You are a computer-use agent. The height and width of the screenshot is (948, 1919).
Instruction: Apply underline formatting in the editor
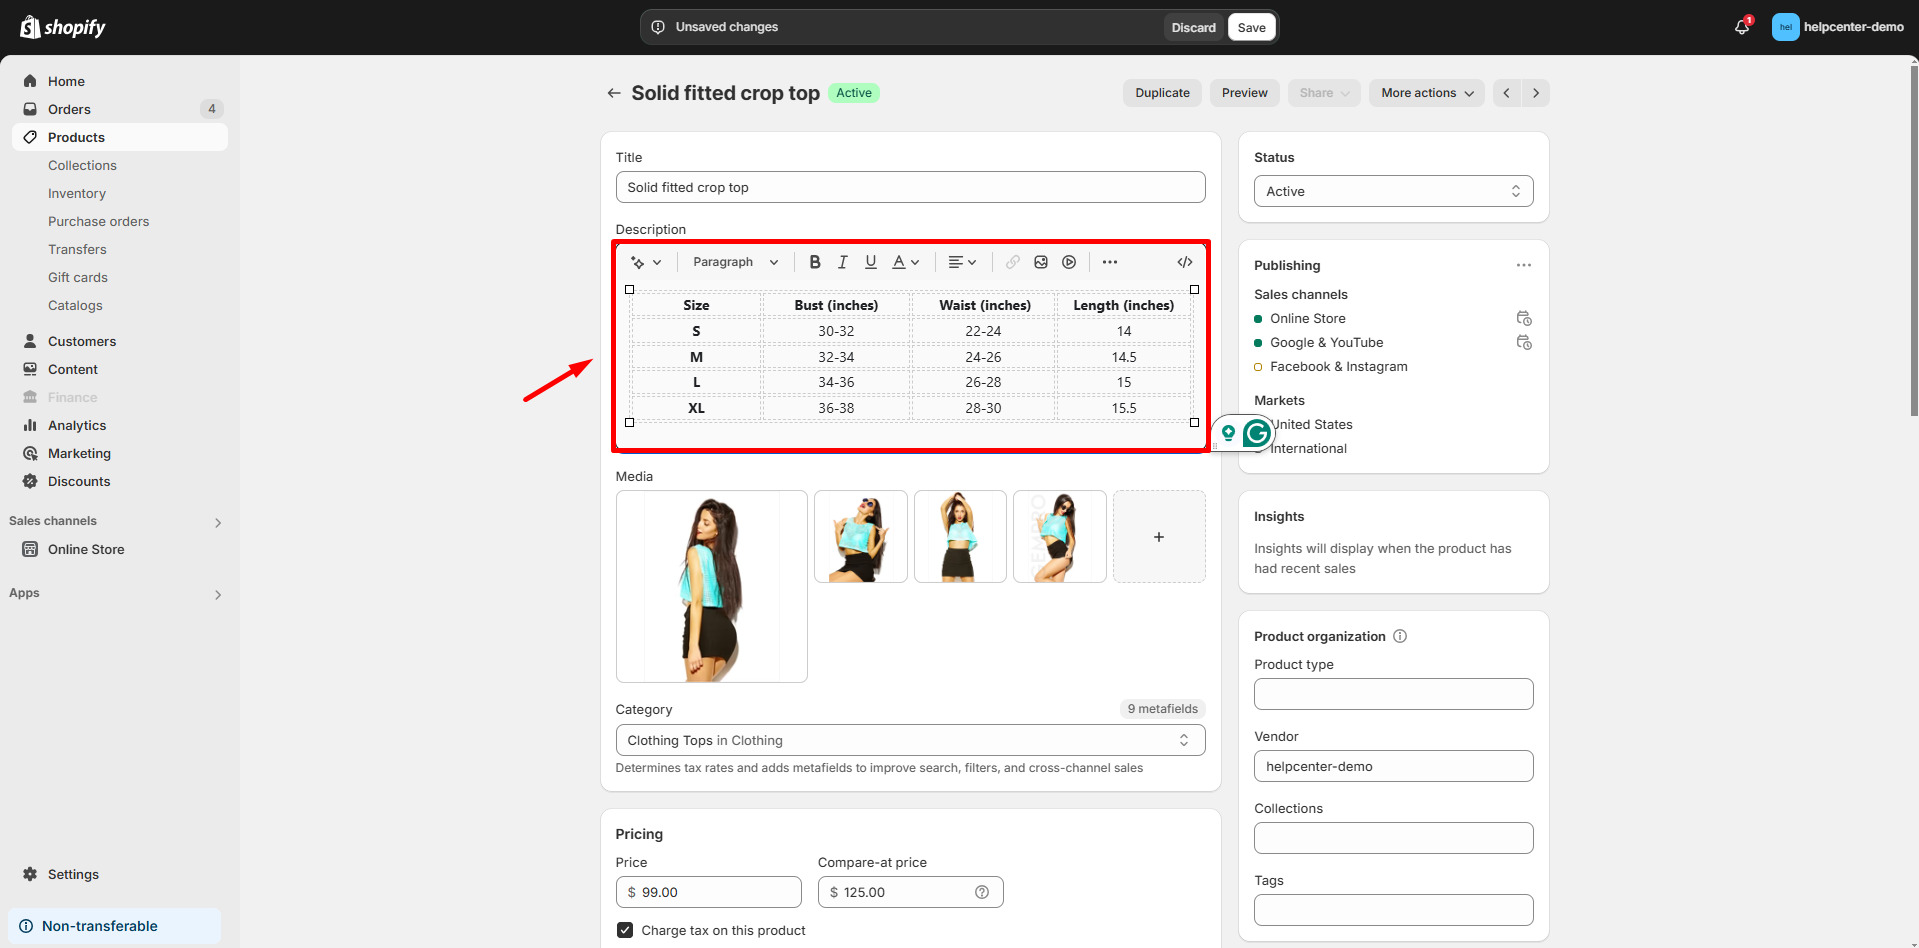click(x=870, y=261)
